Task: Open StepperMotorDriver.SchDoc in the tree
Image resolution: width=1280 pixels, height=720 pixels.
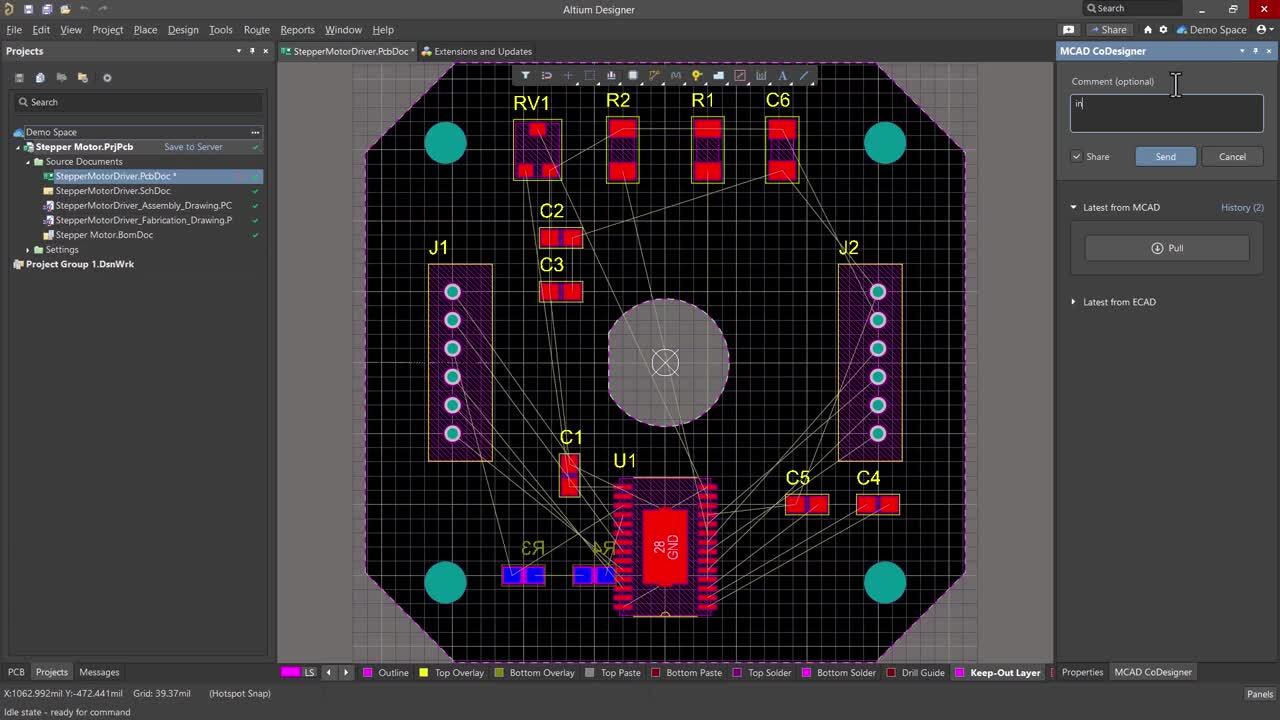Action: (113, 191)
